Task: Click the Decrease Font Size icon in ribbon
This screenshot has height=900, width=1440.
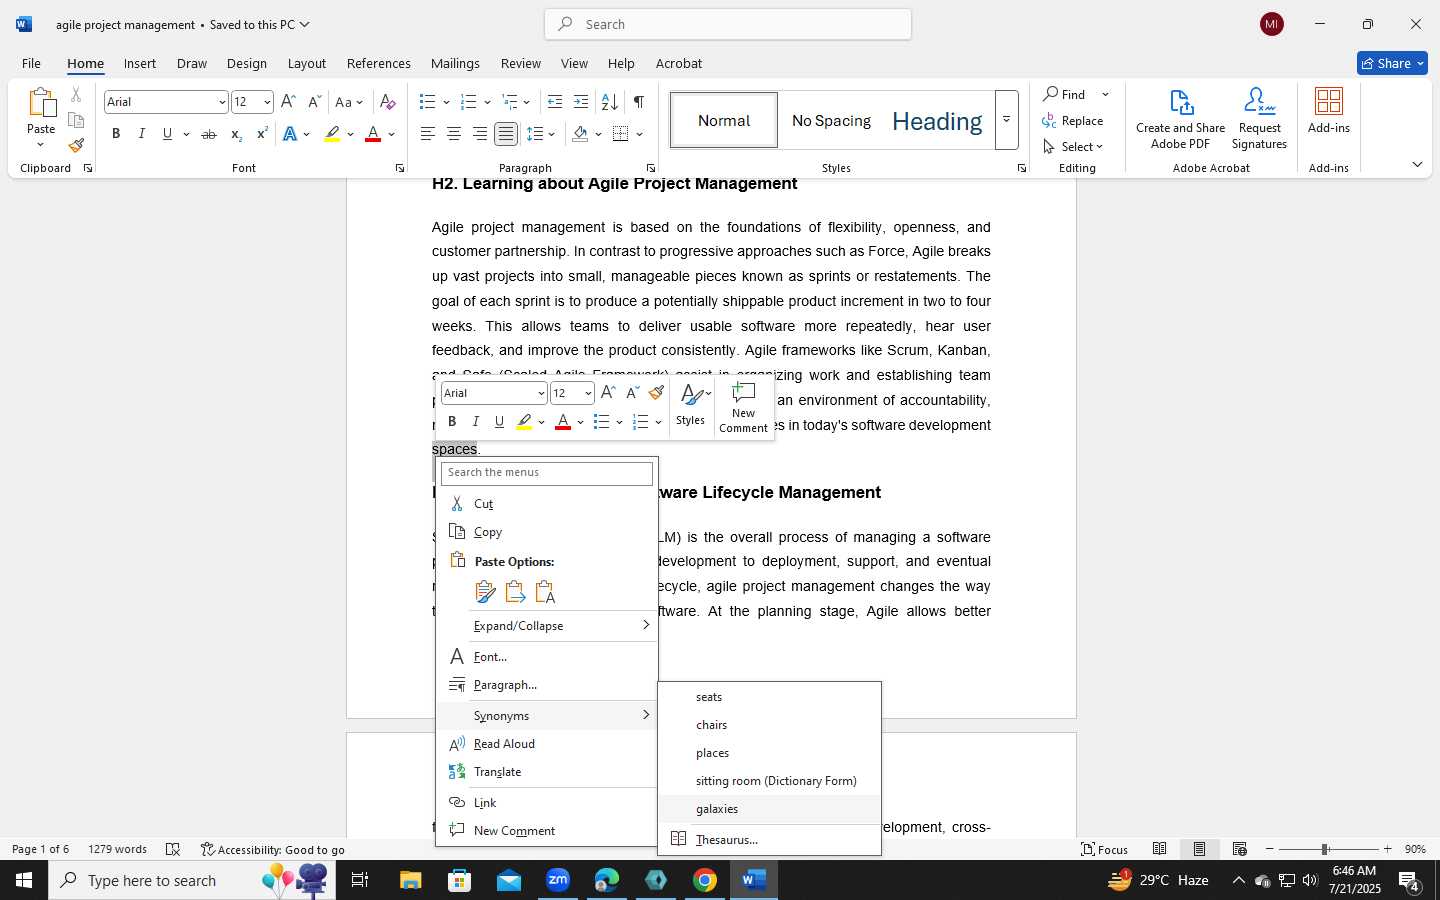Action: tap(314, 102)
